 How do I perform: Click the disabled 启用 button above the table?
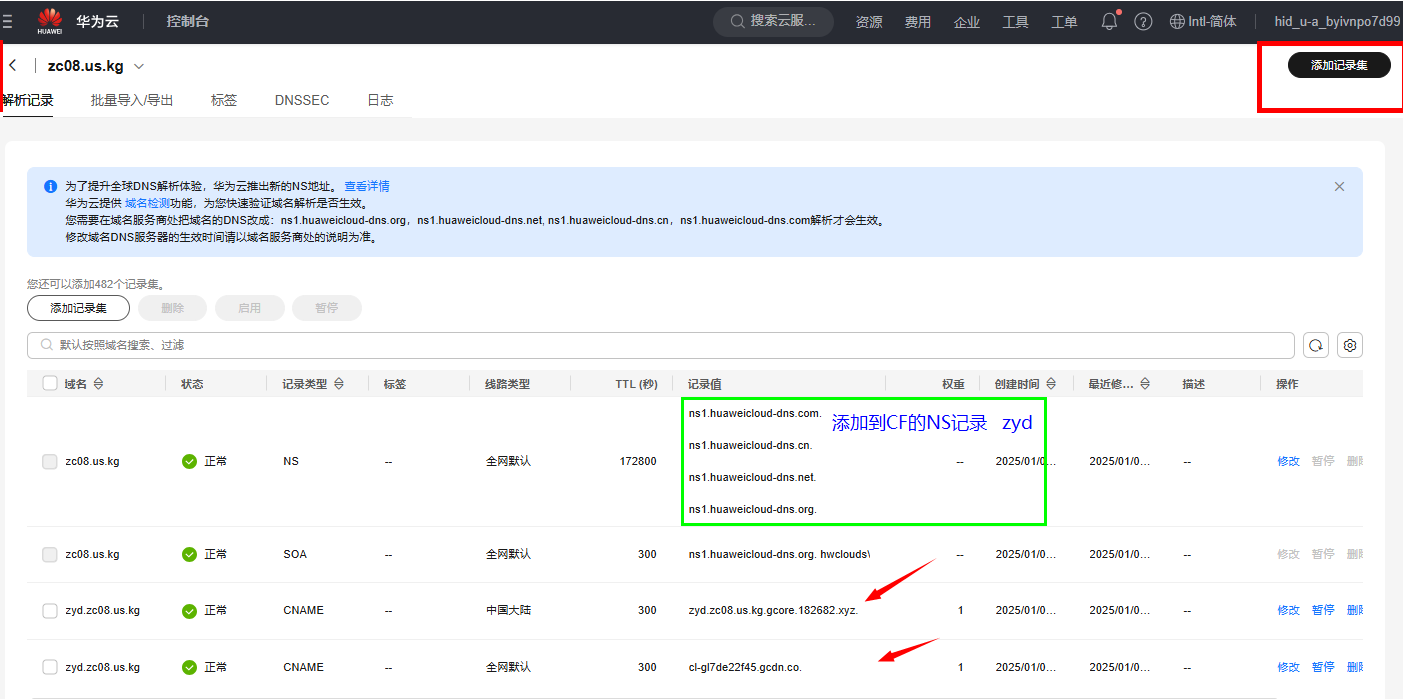point(250,308)
